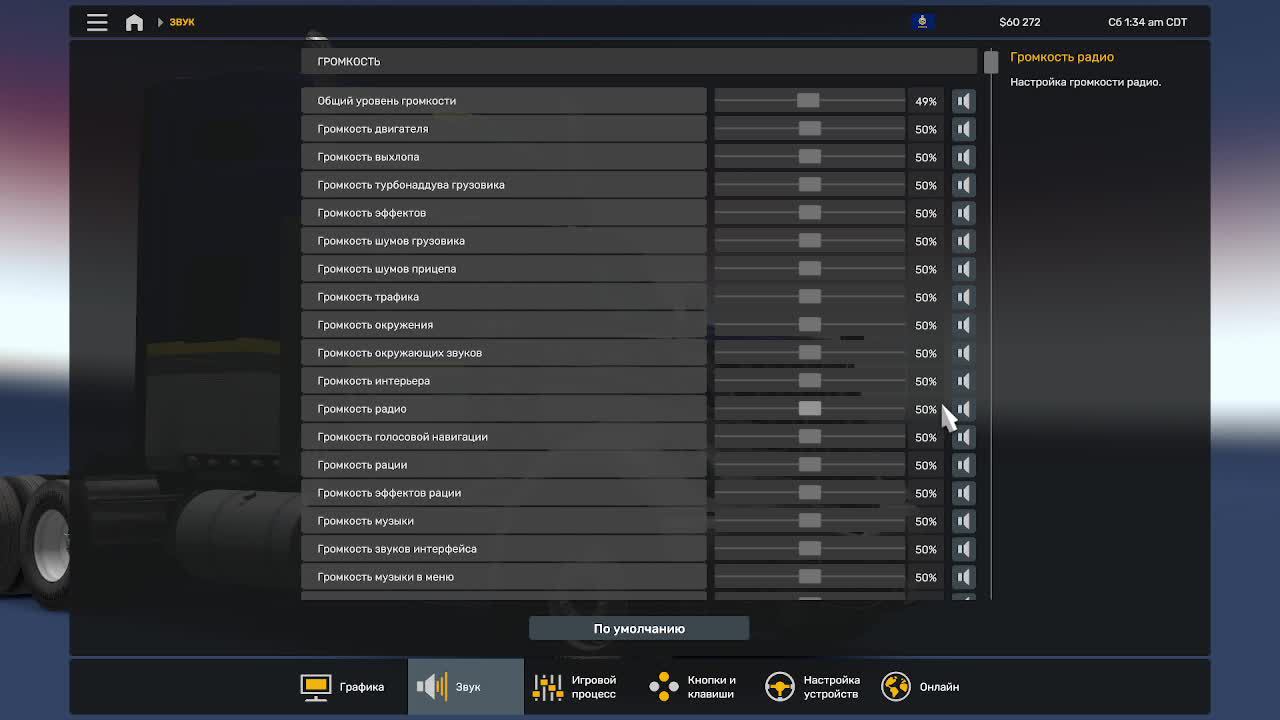Viewport: 1280px width, 720px height.
Task: Click the turbocharger volume slider handle
Action: (x=810, y=185)
